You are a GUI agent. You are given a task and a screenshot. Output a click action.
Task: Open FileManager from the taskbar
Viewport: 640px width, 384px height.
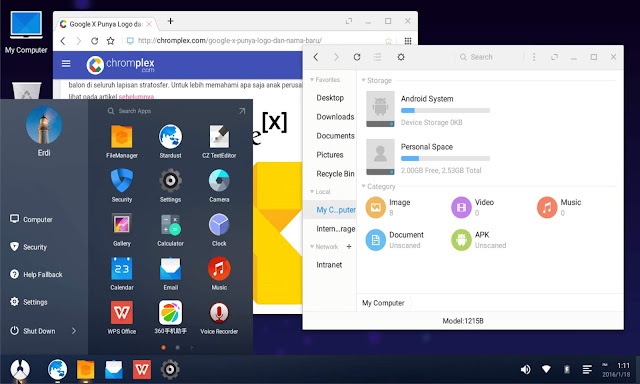pyautogui.click(x=85, y=370)
